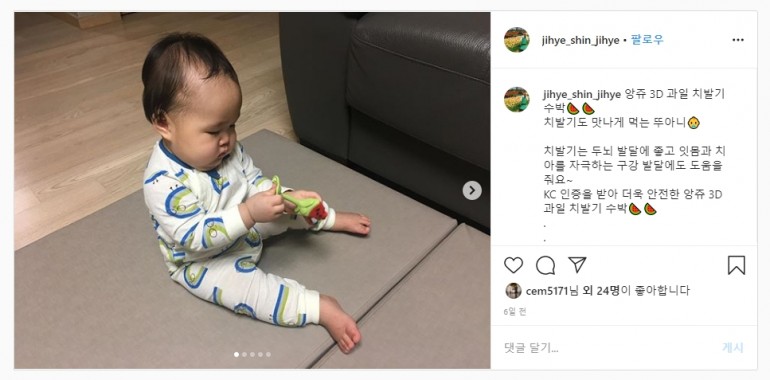770x380 pixels.
Task: Like the post with the heart icon
Action: click(513, 265)
